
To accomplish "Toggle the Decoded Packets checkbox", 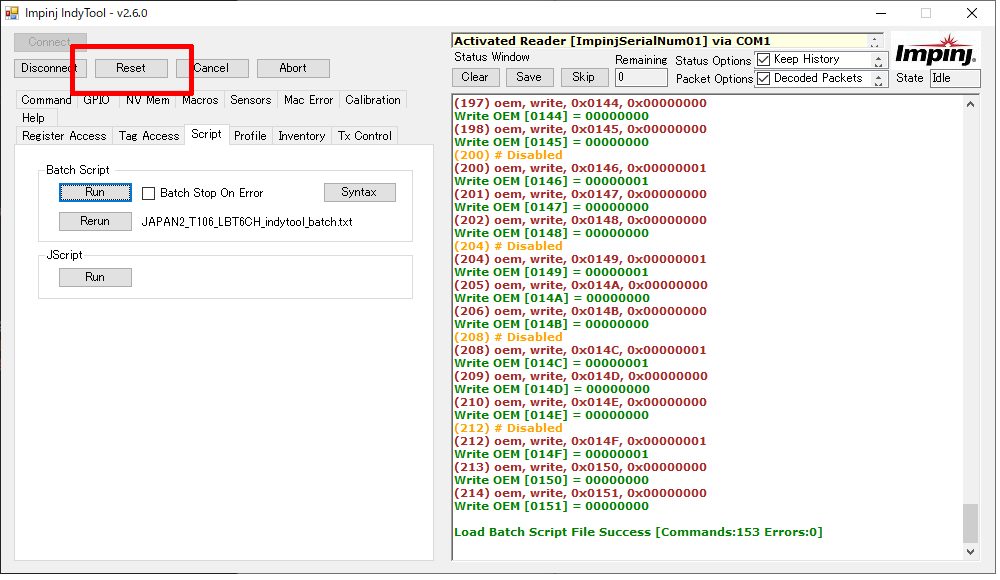I will [x=763, y=78].
